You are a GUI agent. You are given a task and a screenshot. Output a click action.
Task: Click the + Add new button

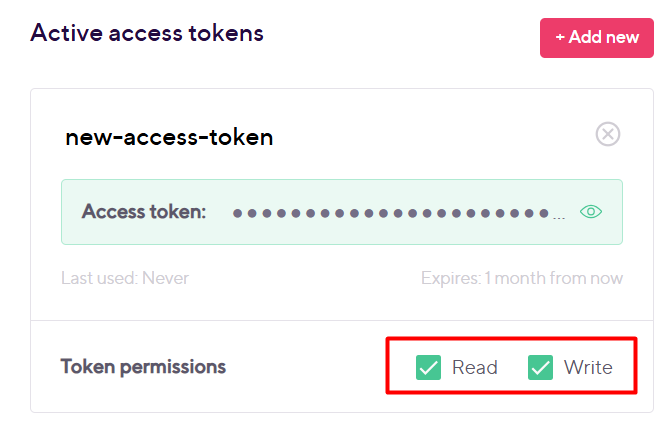[596, 37]
